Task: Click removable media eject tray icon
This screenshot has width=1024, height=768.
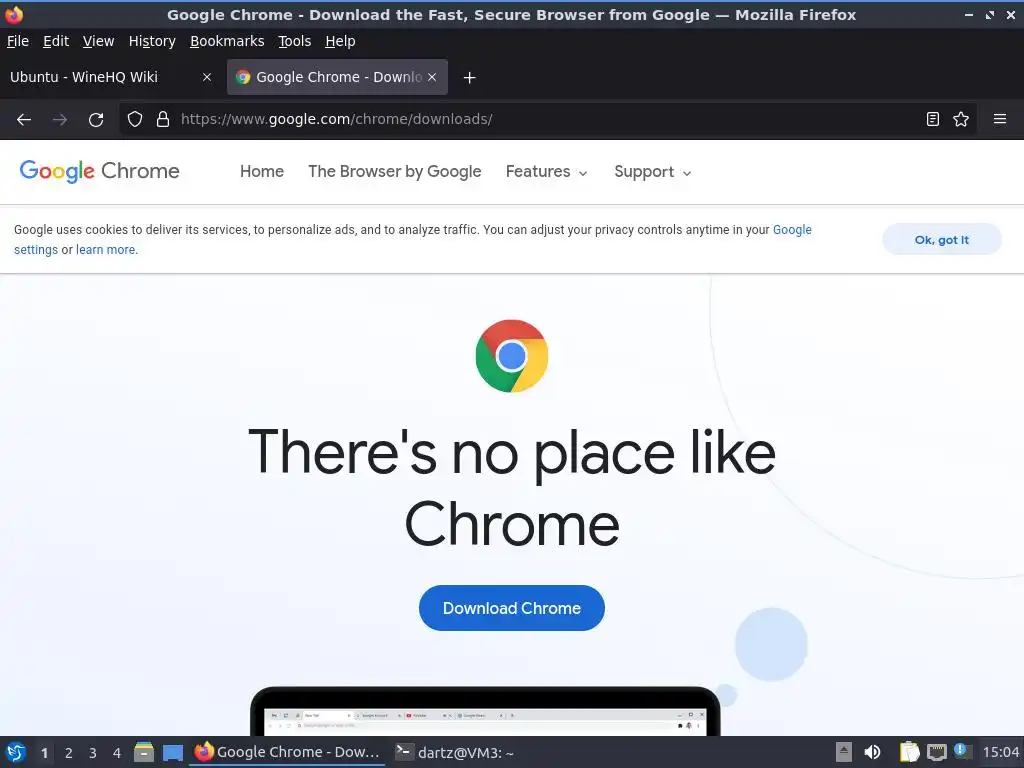Action: coord(844,752)
